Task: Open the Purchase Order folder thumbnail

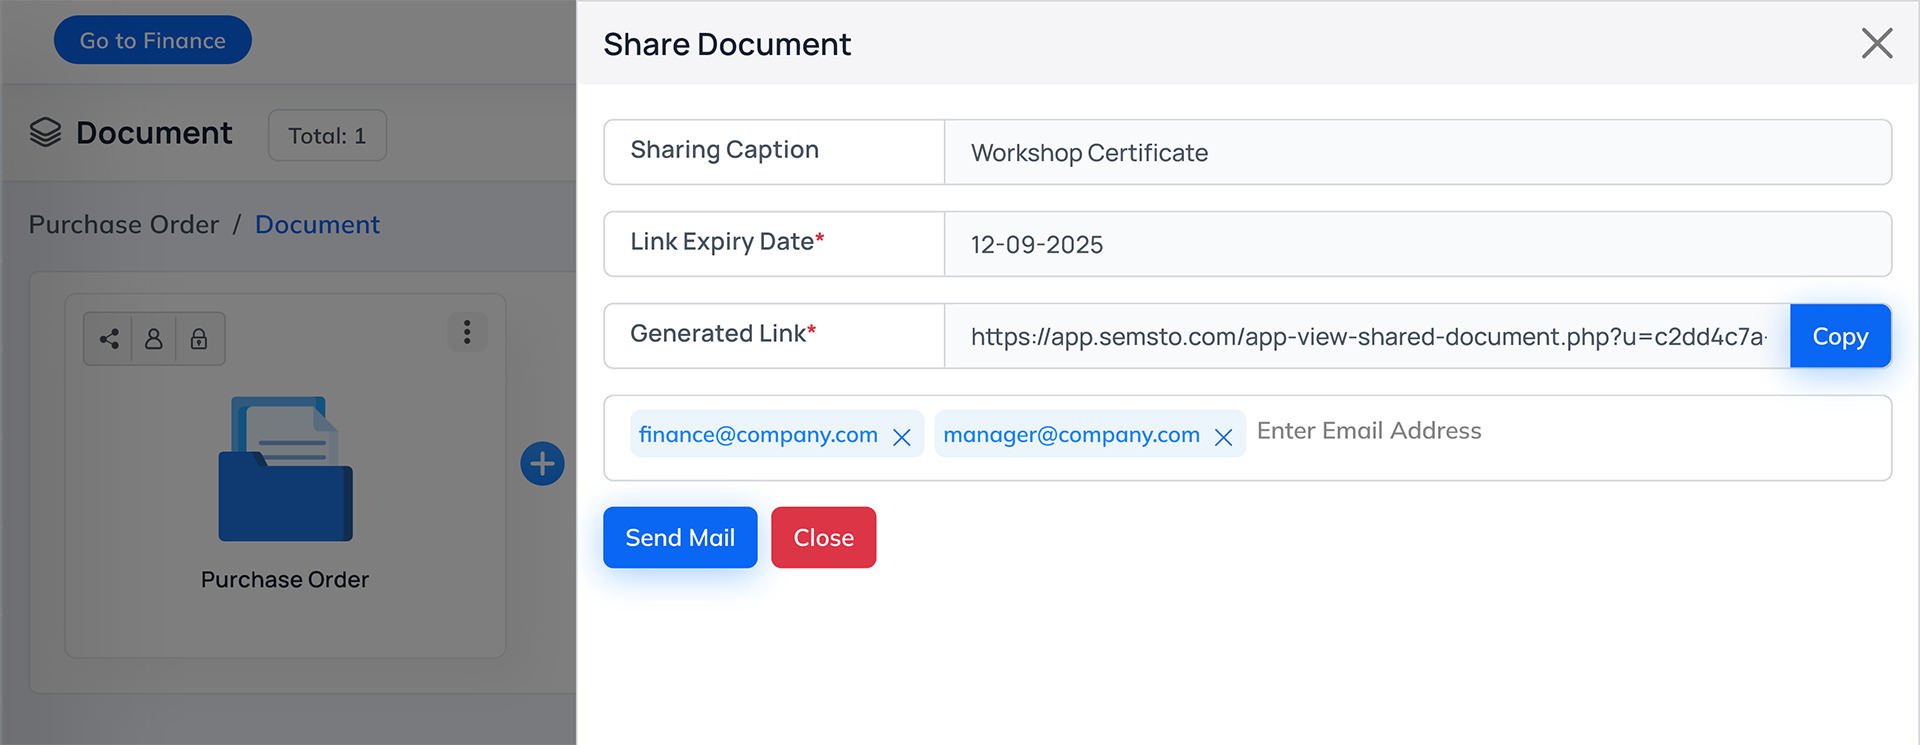Action: point(286,469)
